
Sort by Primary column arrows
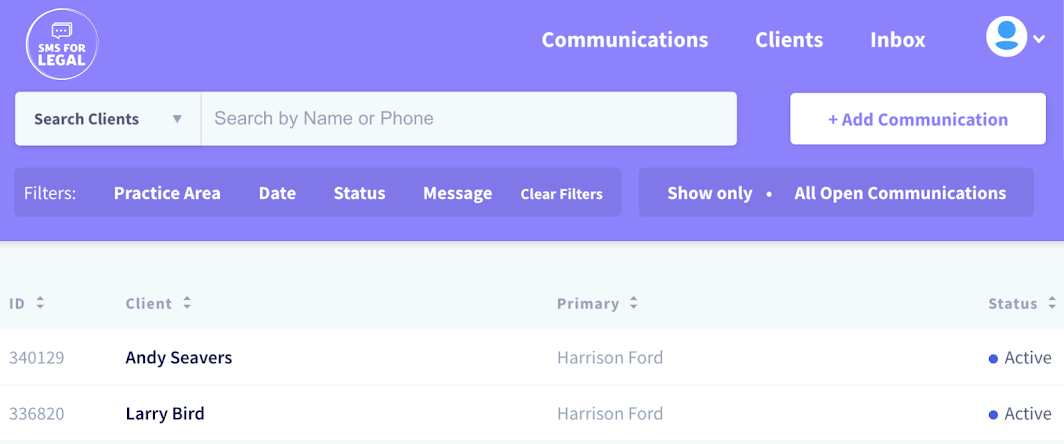pos(633,303)
